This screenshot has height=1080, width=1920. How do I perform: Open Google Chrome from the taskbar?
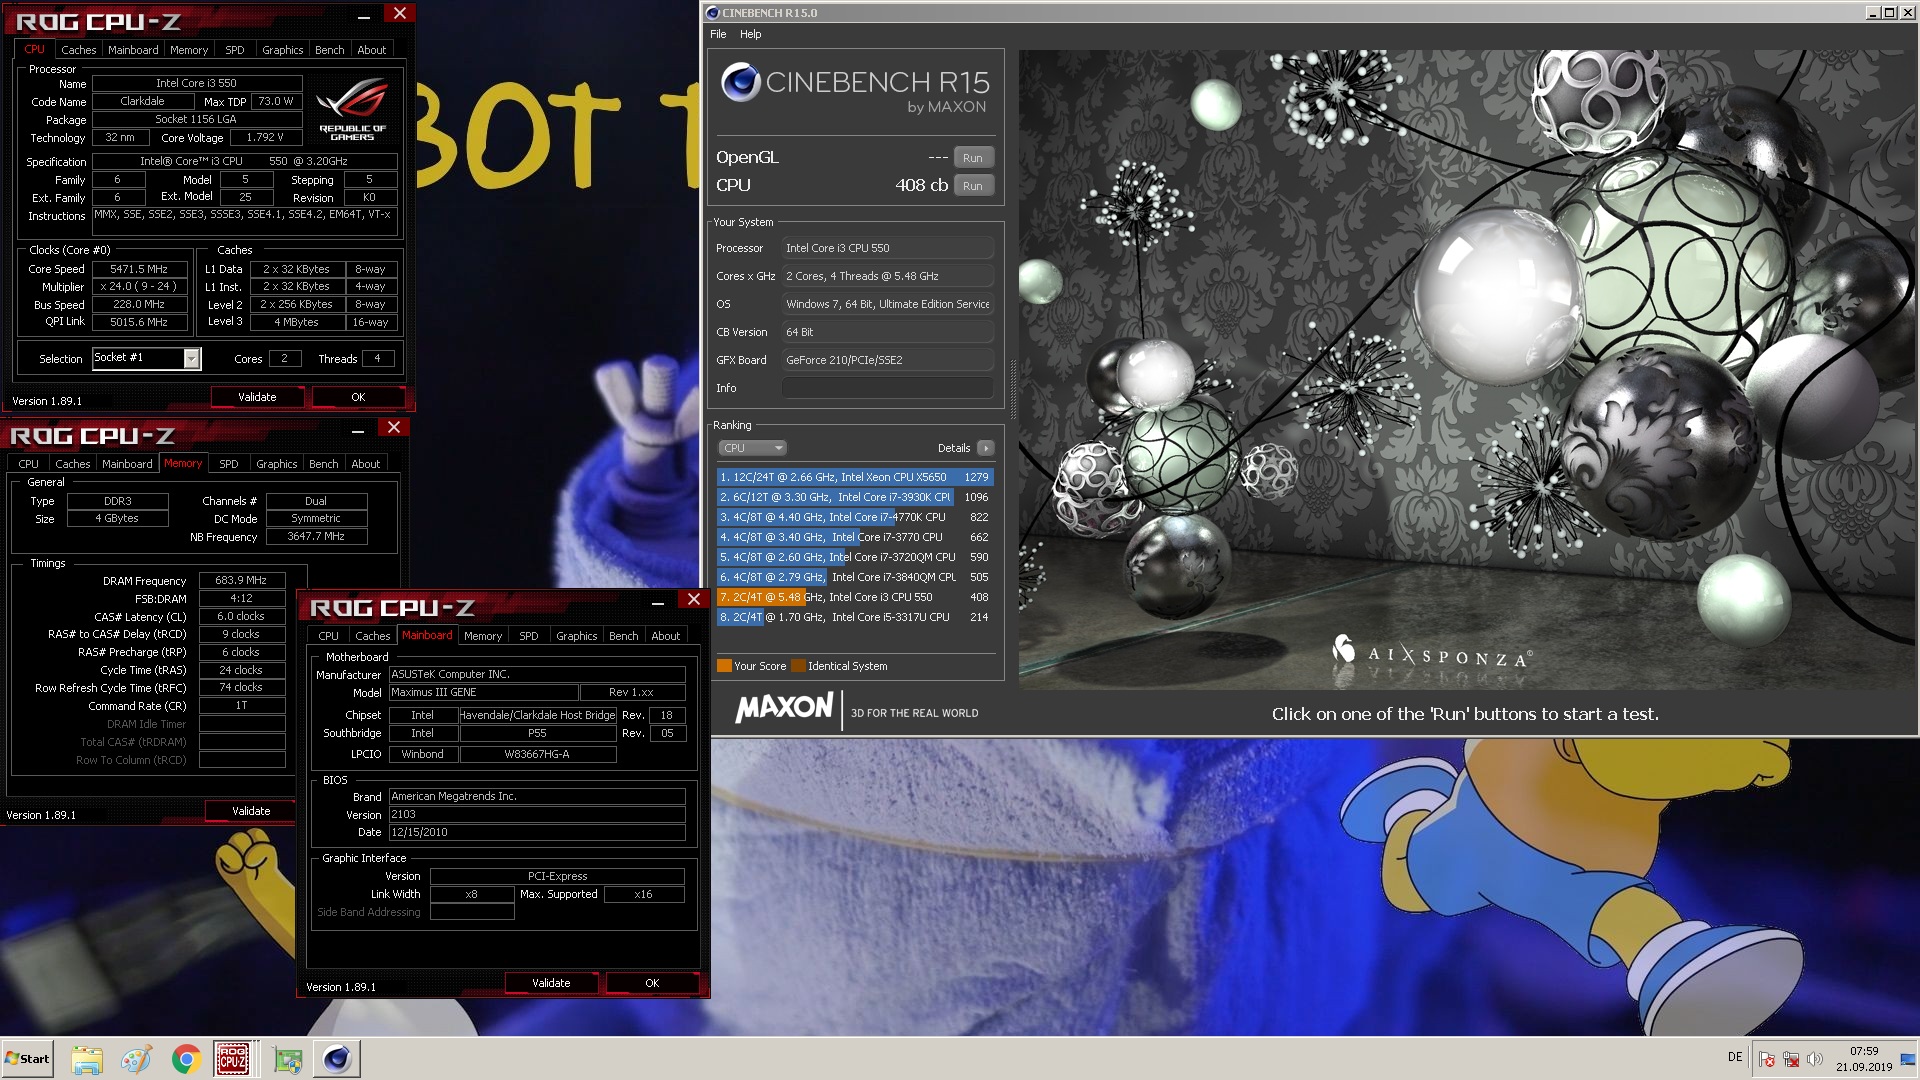tap(185, 1059)
